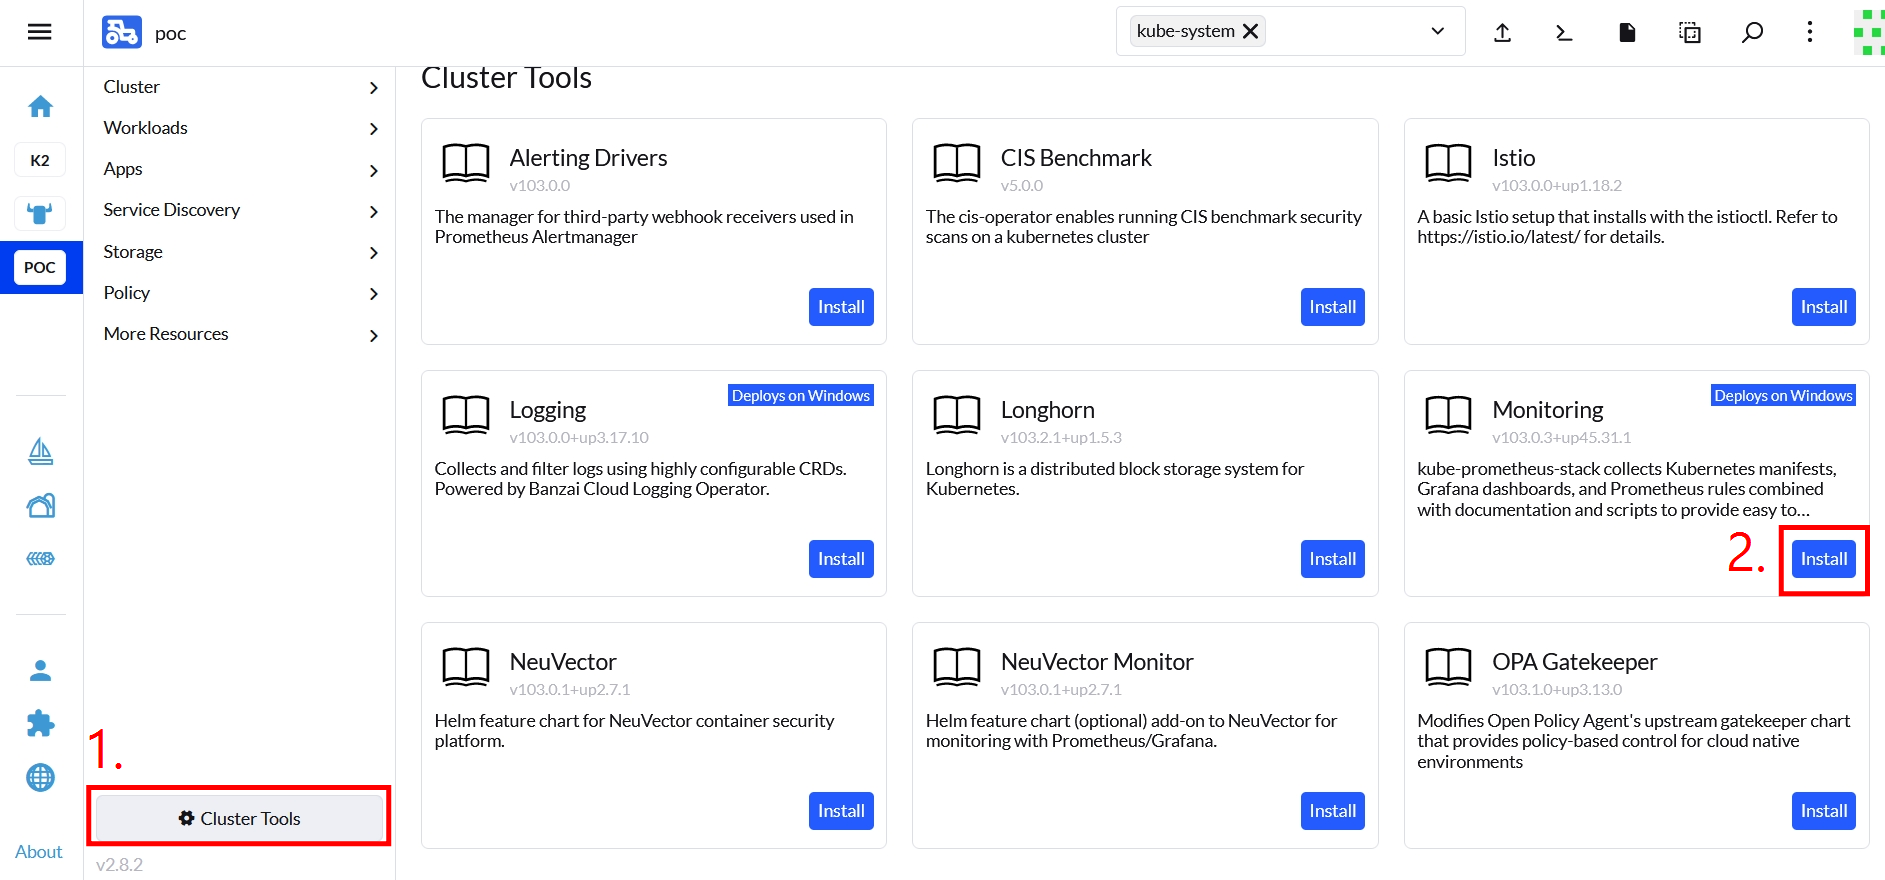Image resolution: width=1885 pixels, height=880 pixels.
Task: Copy KubeConfig to clipboard icon
Action: pos(1690,33)
